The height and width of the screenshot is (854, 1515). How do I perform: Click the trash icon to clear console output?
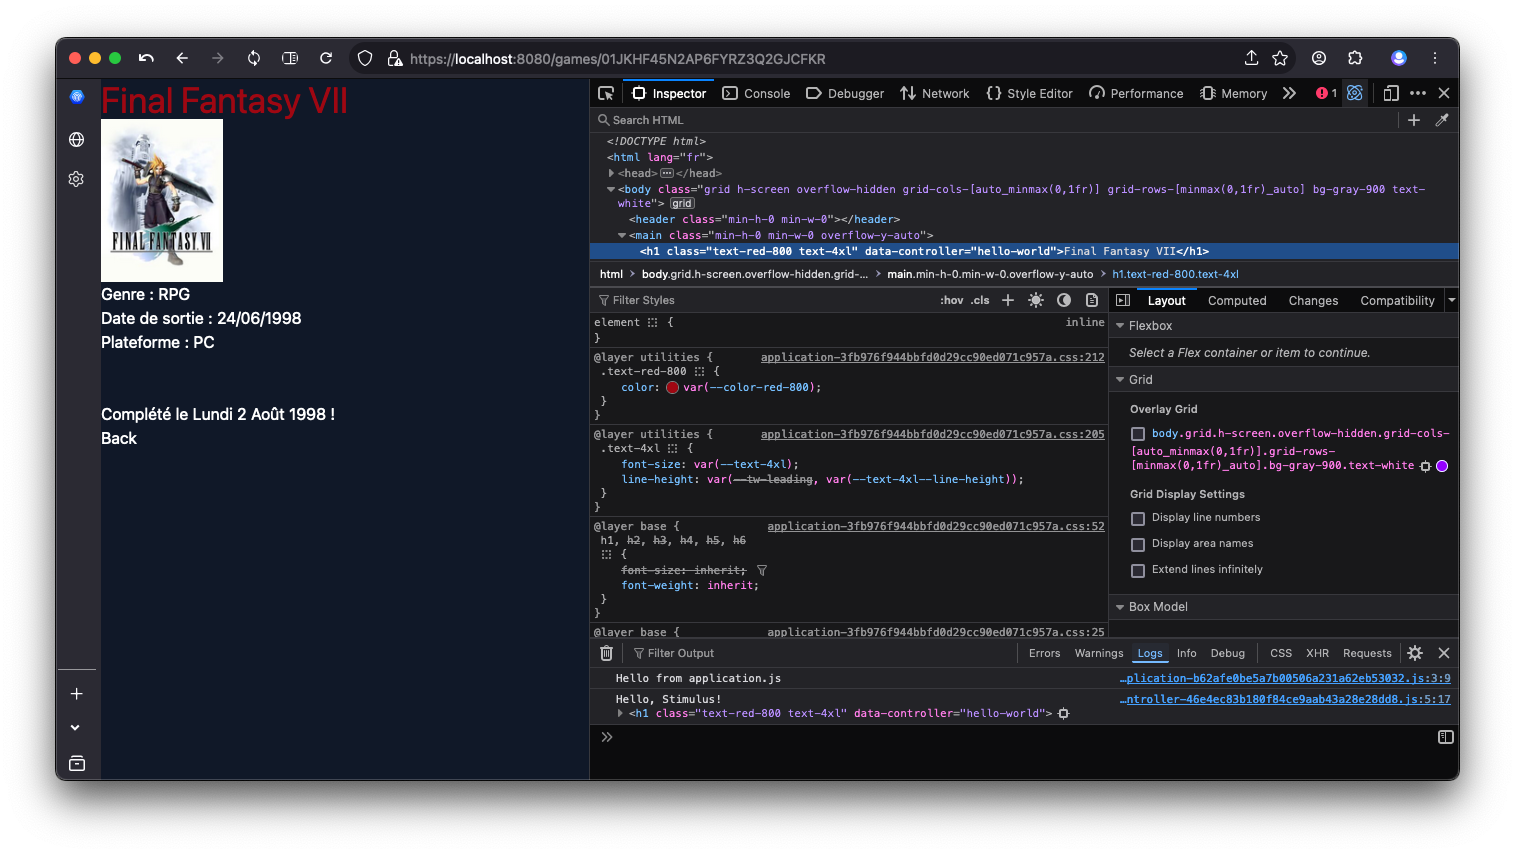(606, 653)
